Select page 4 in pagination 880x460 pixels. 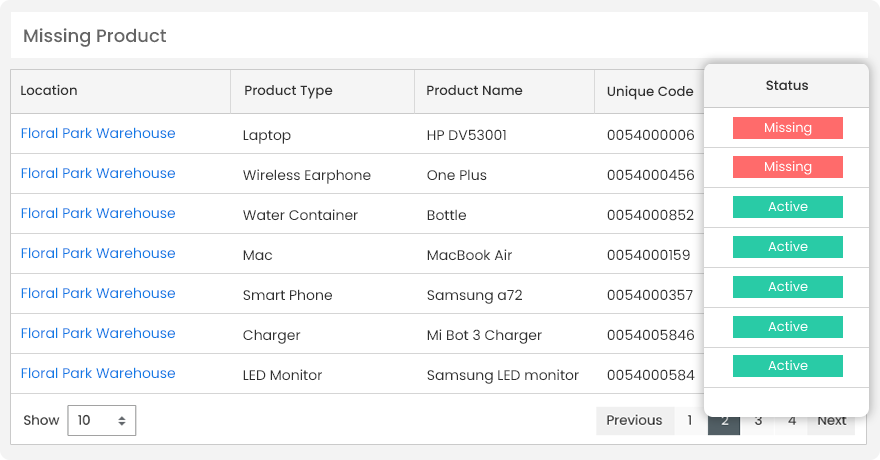[x=791, y=421]
